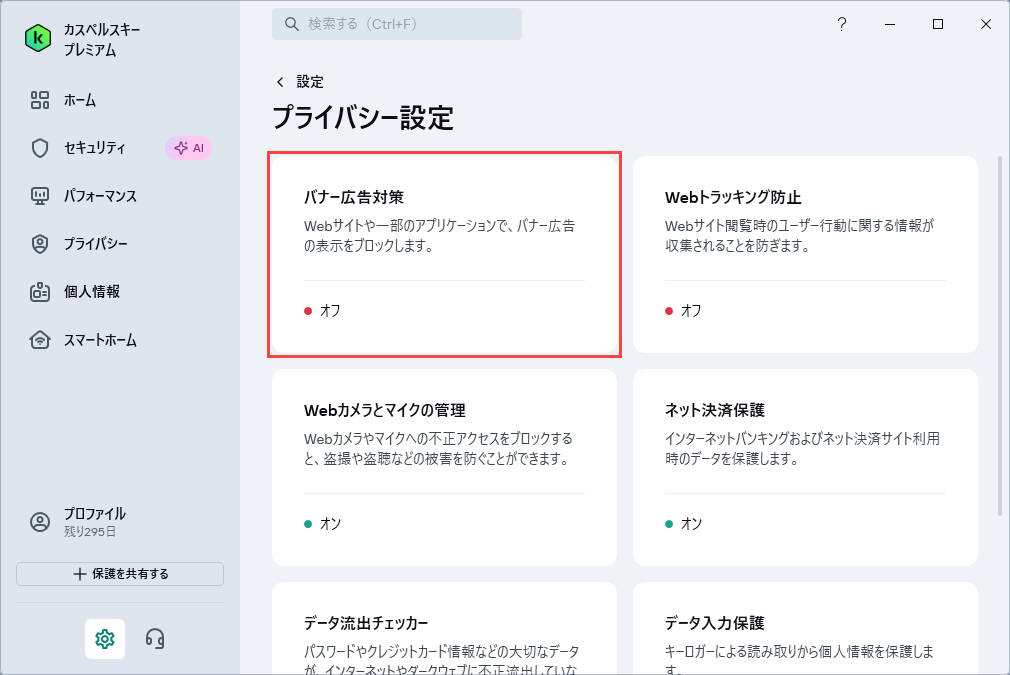
Task: Click the 設定 breadcrumb link
Action: [310, 82]
